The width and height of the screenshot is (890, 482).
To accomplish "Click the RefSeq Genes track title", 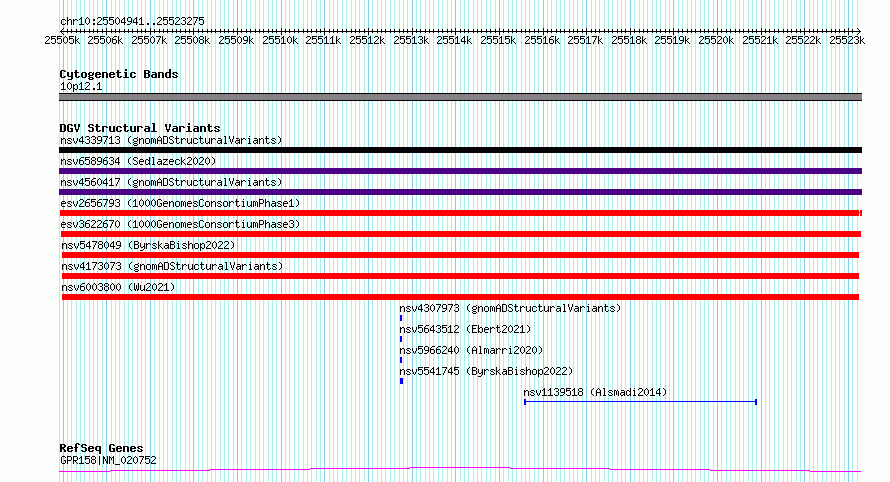I will click(x=101, y=449).
